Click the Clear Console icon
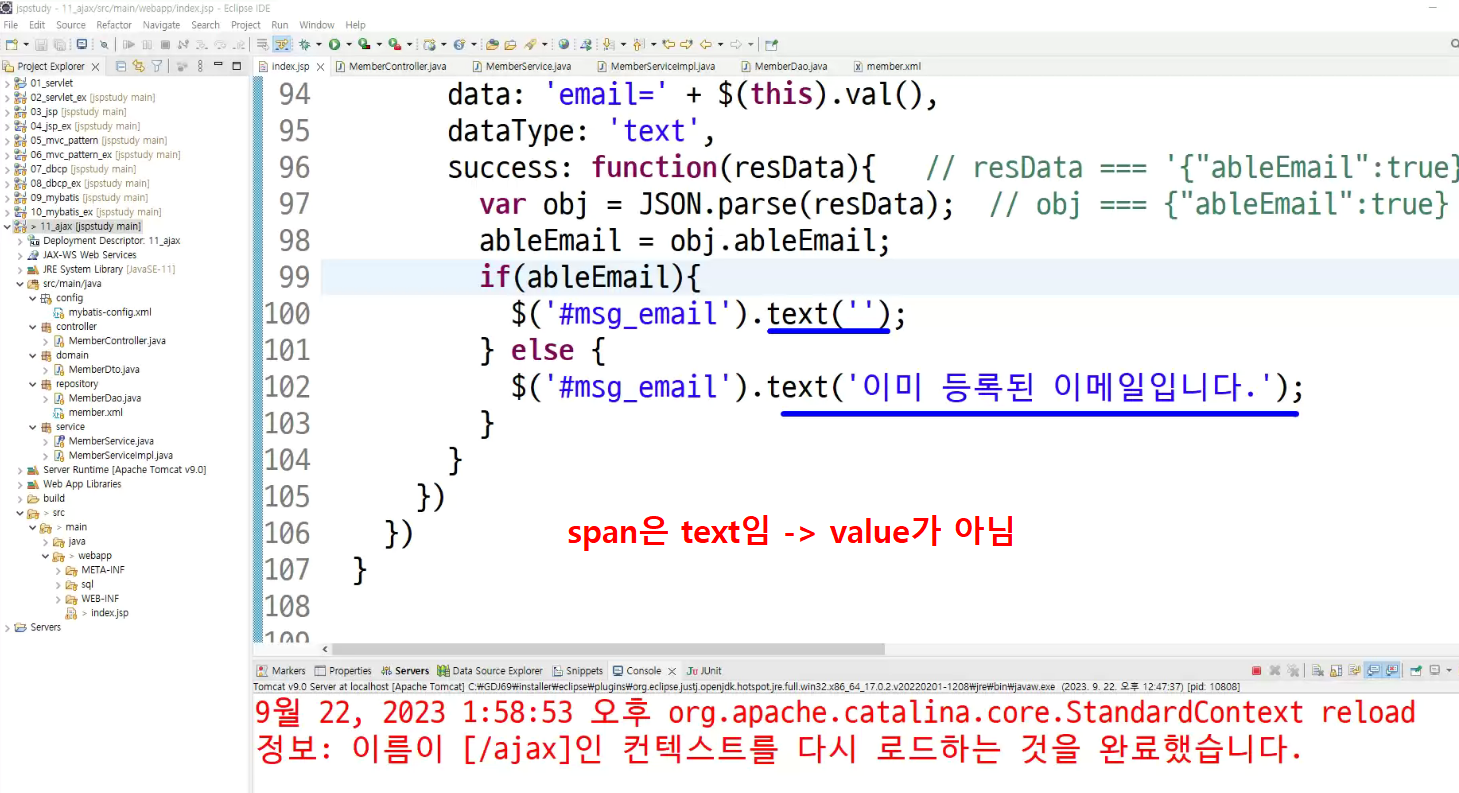1459x793 pixels. tap(1318, 670)
